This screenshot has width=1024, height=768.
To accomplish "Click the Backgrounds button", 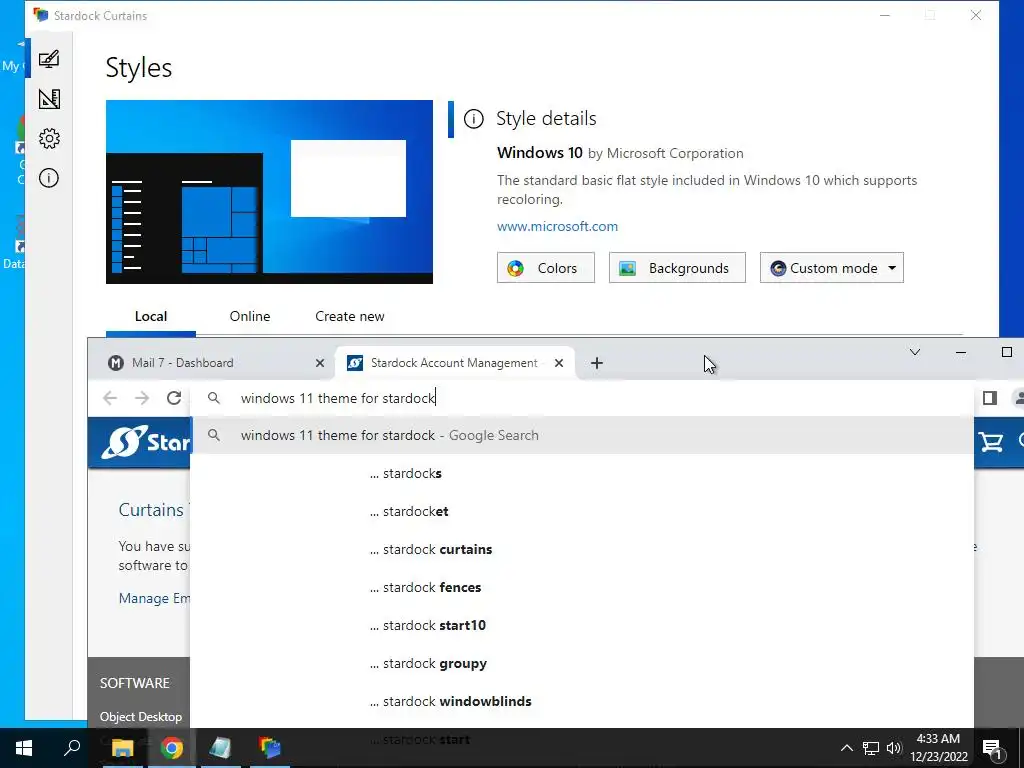I will [x=677, y=268].
